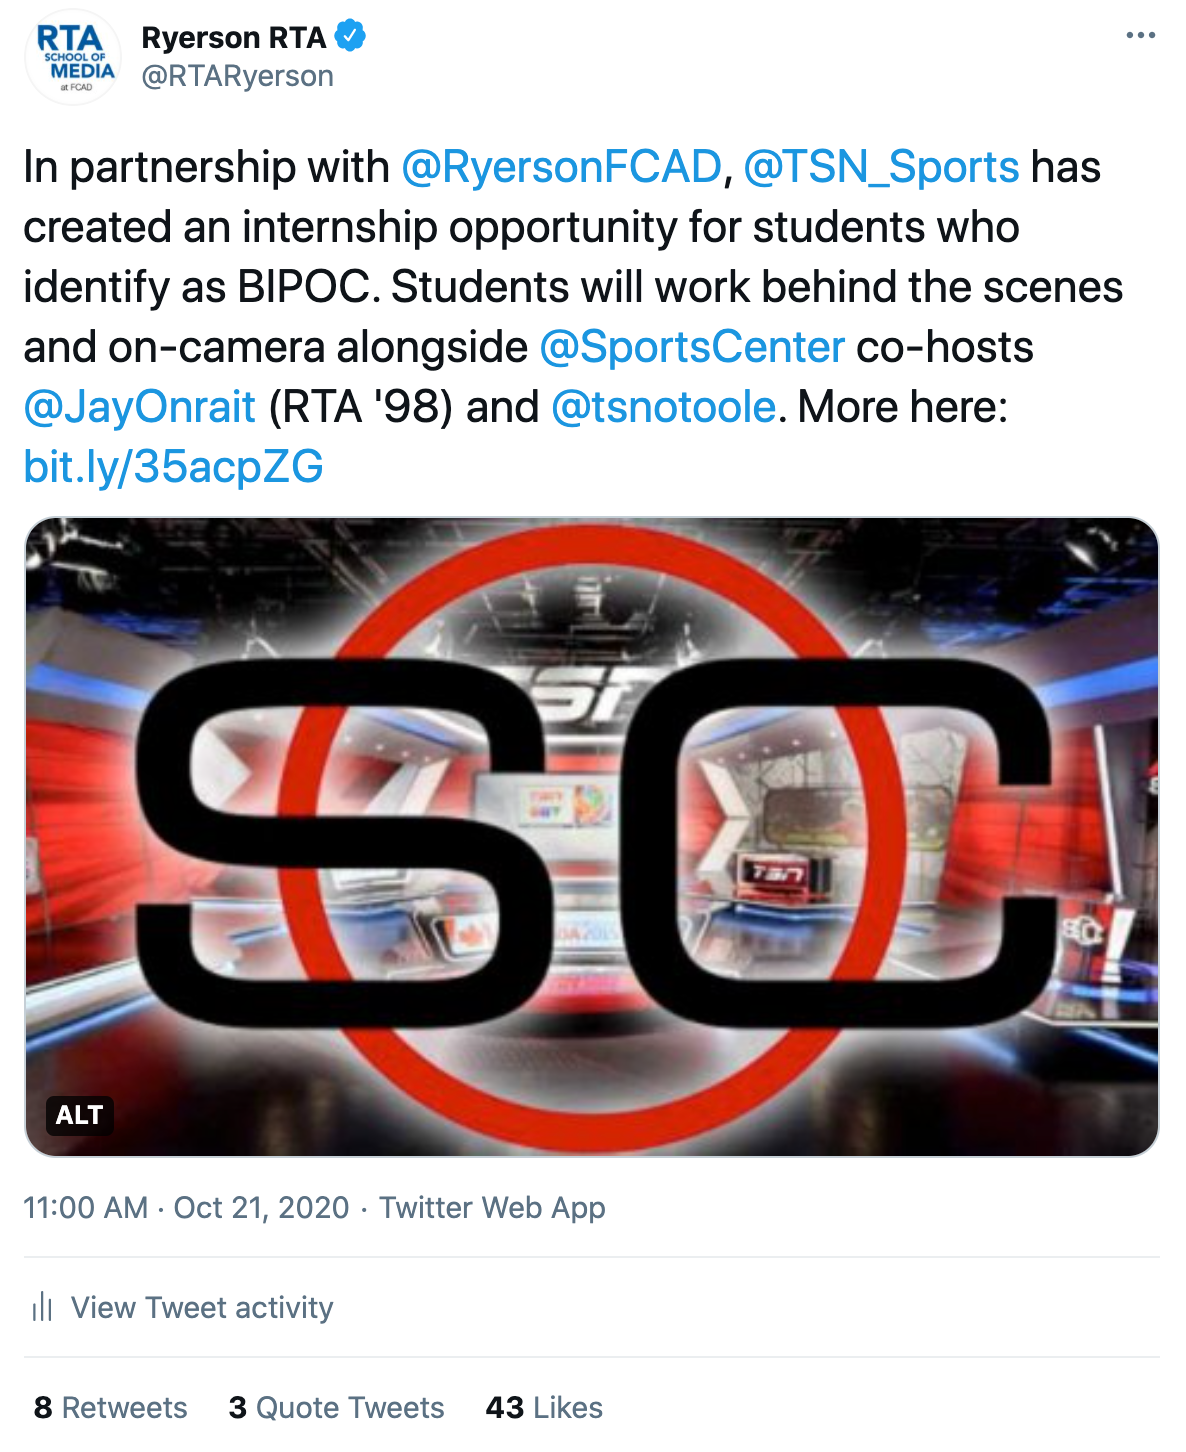Open the three-dot more options menu
The image size is (1186, 1452).
1140,35
